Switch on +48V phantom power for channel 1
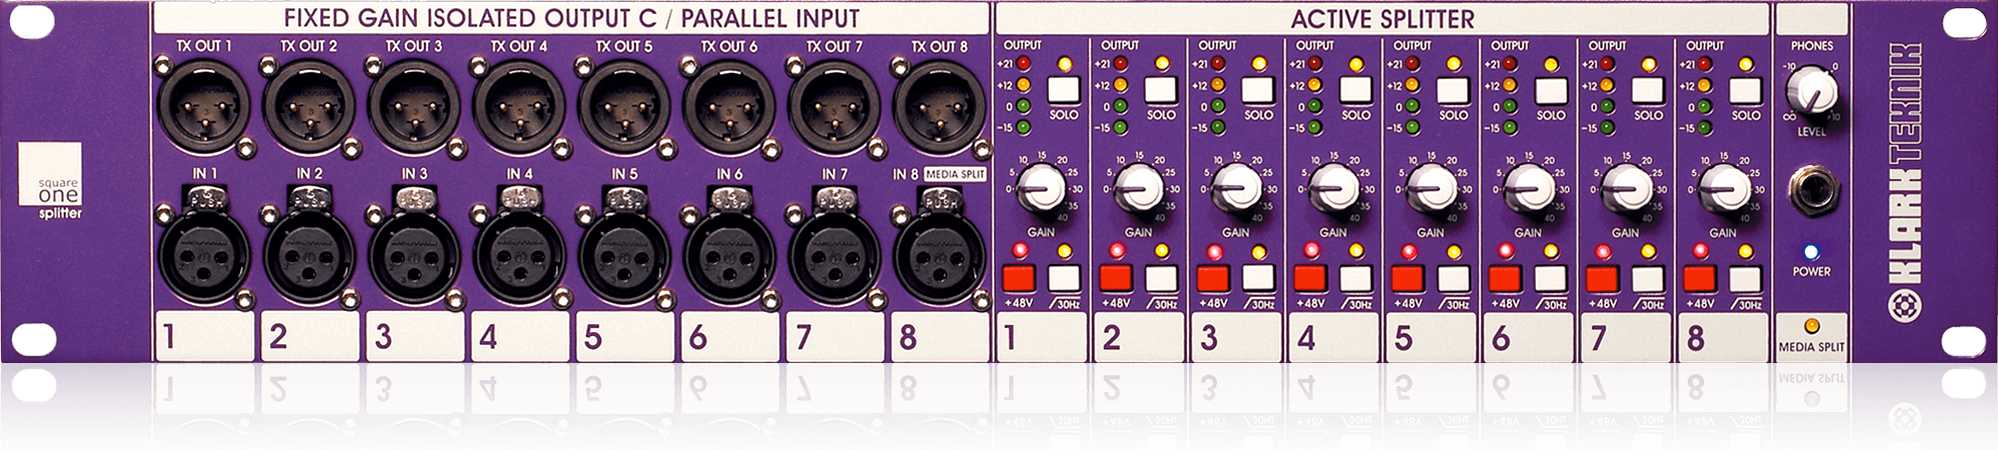The width and height of the screenshot is (1998, 456). (x=1018, y=278)
